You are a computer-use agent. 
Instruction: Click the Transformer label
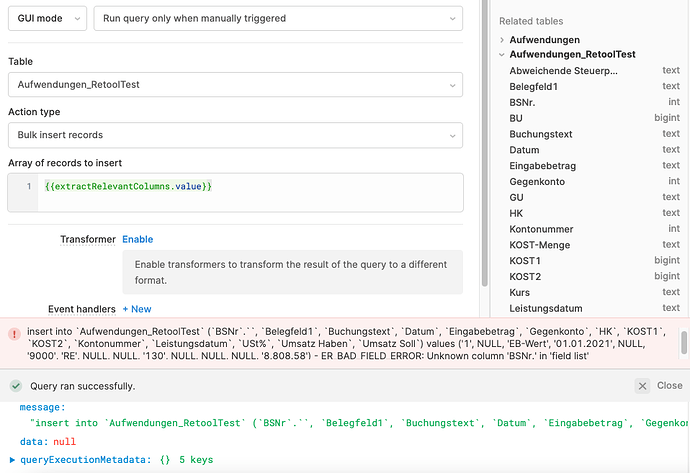(x=88, y=239)
